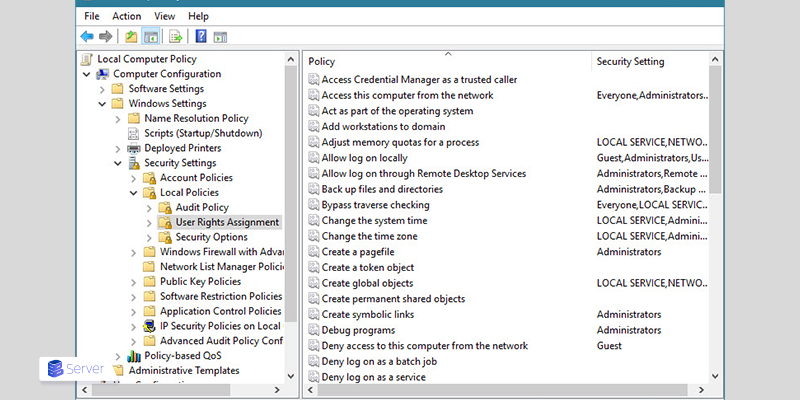The width and height of the screenshot is (800, 400).
Task: Select Create permanent shared objects policy
Action: coord(393,299)
